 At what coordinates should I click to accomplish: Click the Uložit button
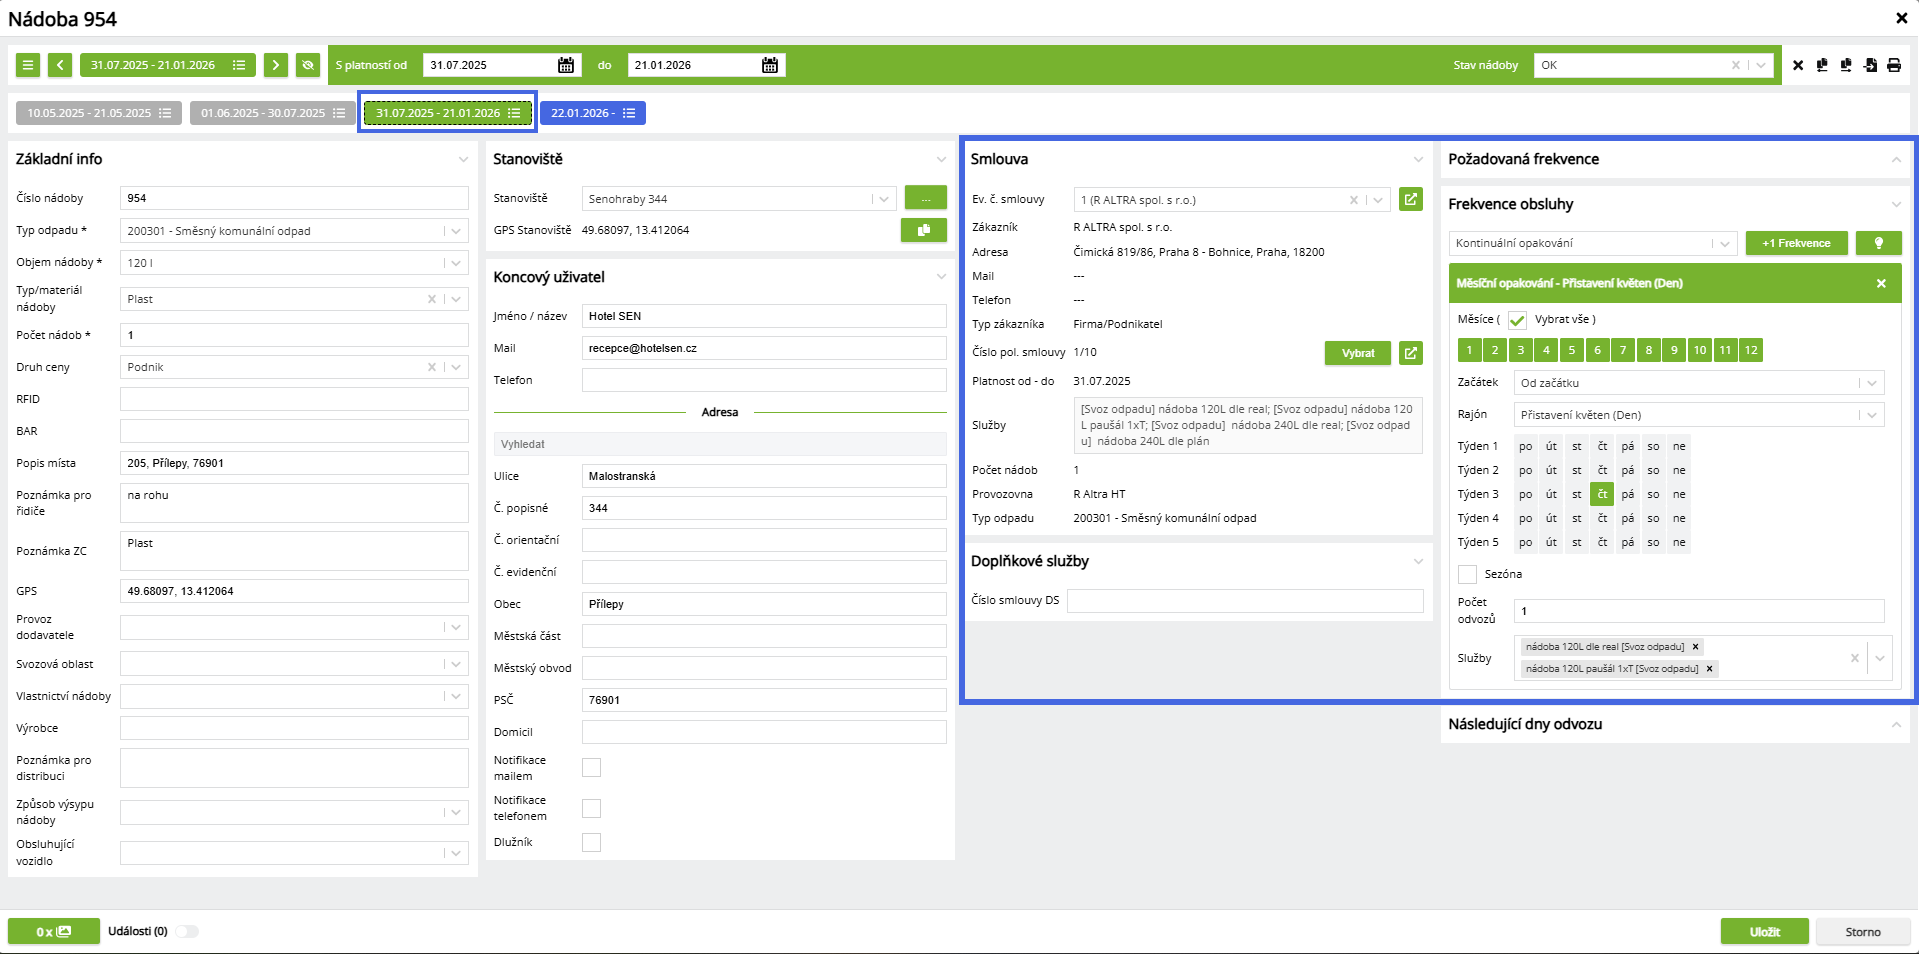pos(1765,931)
